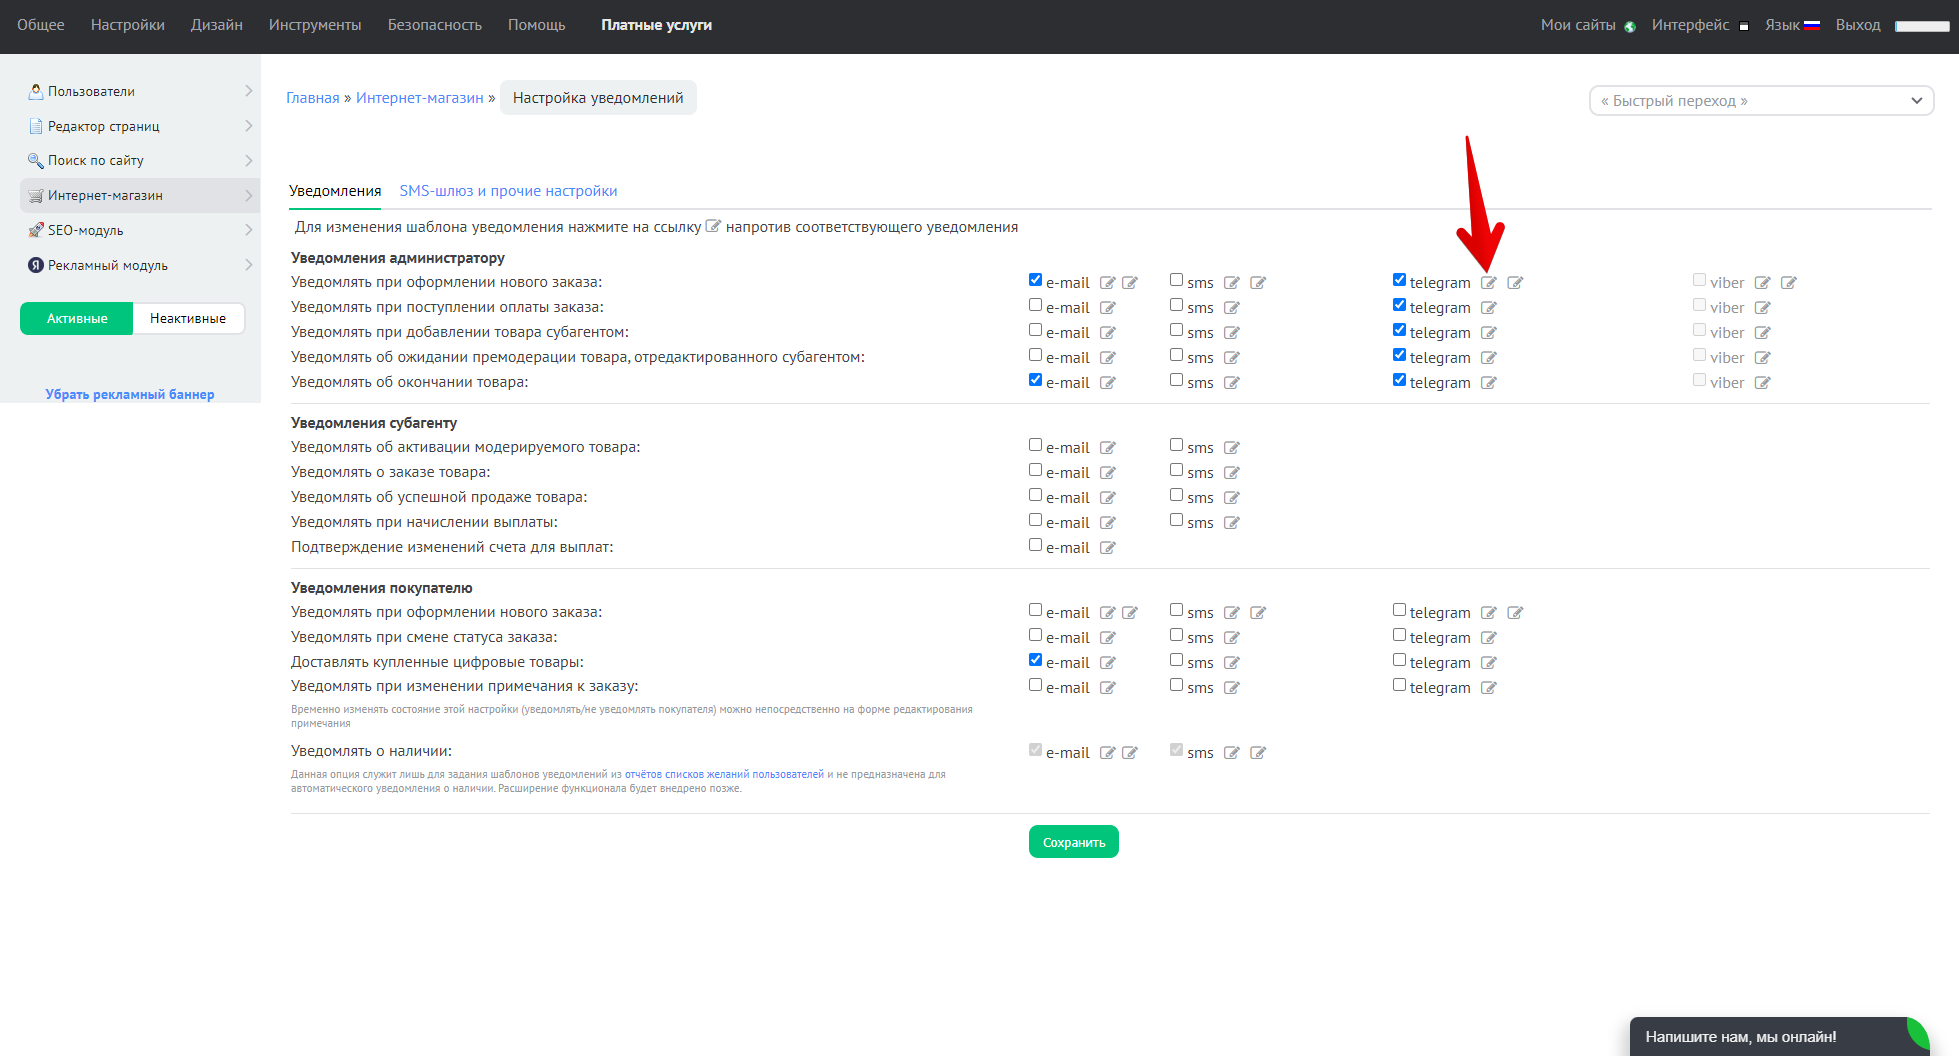
Task: Edit sms template for buyer order status change
Action: 1231,638
